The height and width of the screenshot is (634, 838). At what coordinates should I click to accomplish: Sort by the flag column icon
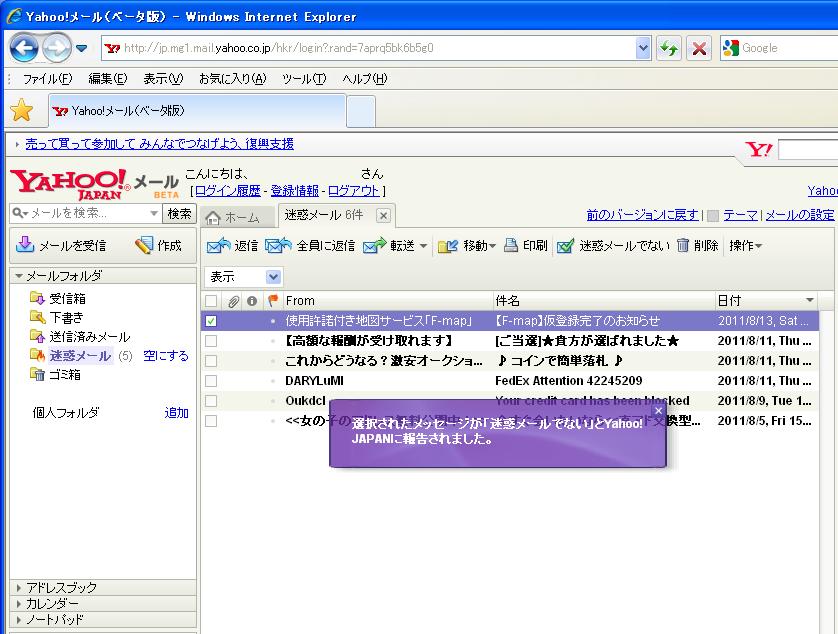tap(273, 300)
